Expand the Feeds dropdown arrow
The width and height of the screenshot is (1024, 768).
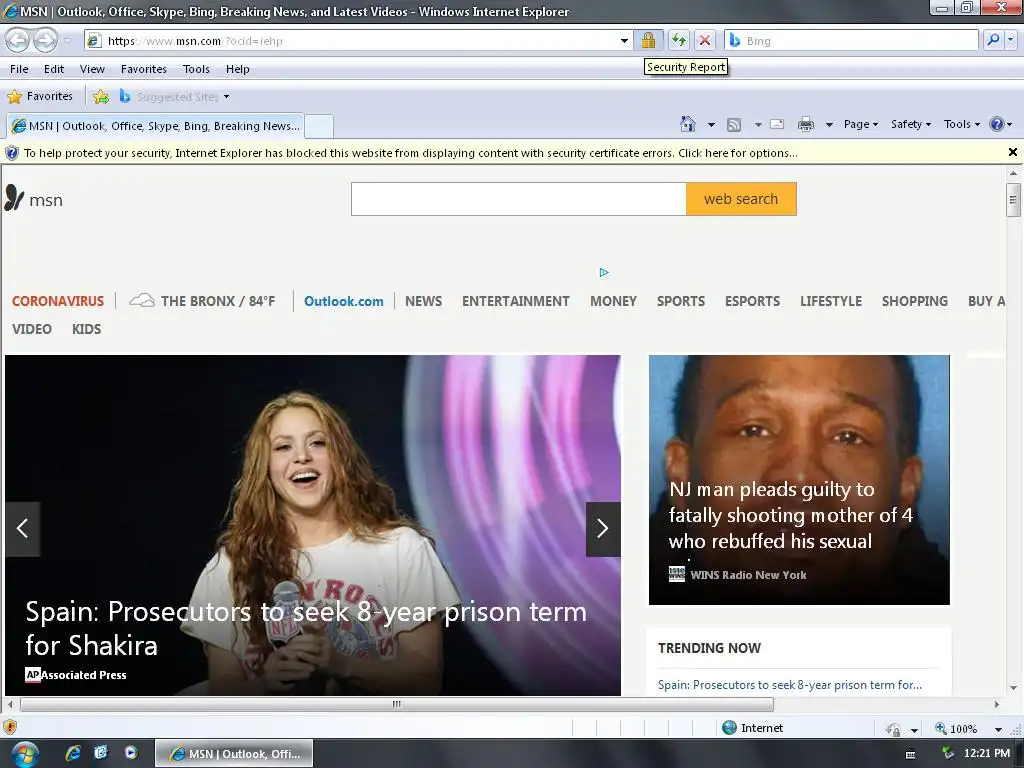coord(758,125)
